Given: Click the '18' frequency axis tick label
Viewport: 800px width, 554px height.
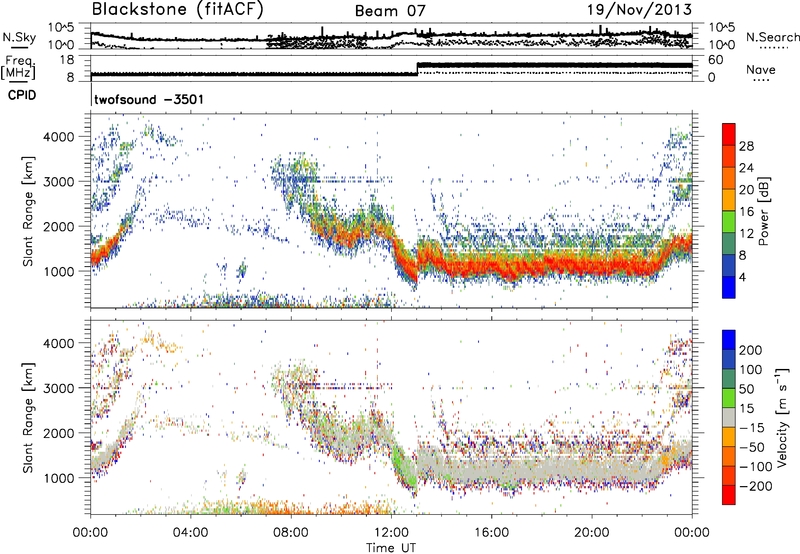Looking at the screenshot, I should coord(67,60).
